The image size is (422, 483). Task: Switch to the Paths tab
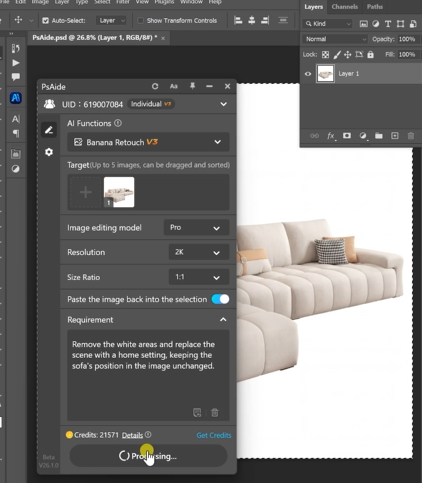tap(375, 7)
